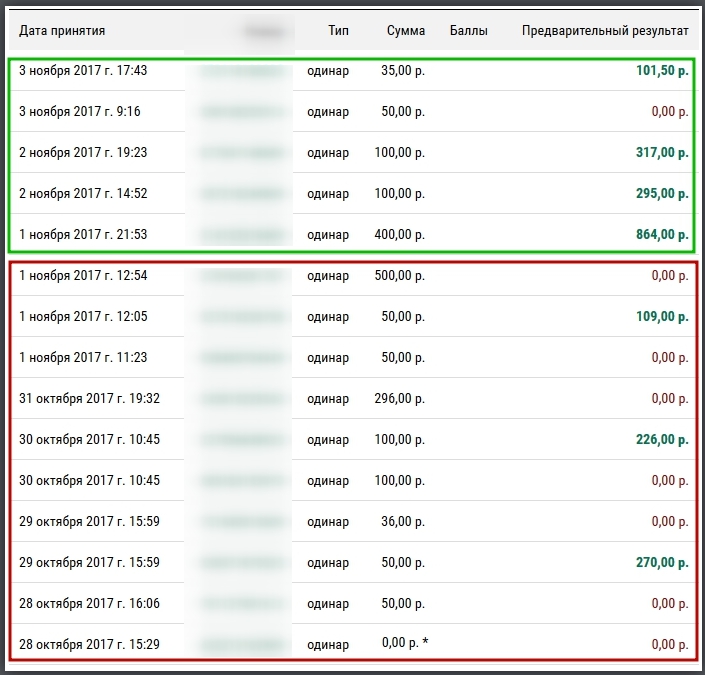Viewport: 705px width, 675px height.
Task: Click the 100,00 р. stake for 2 ноября 14:52
Action: [400, 193]
